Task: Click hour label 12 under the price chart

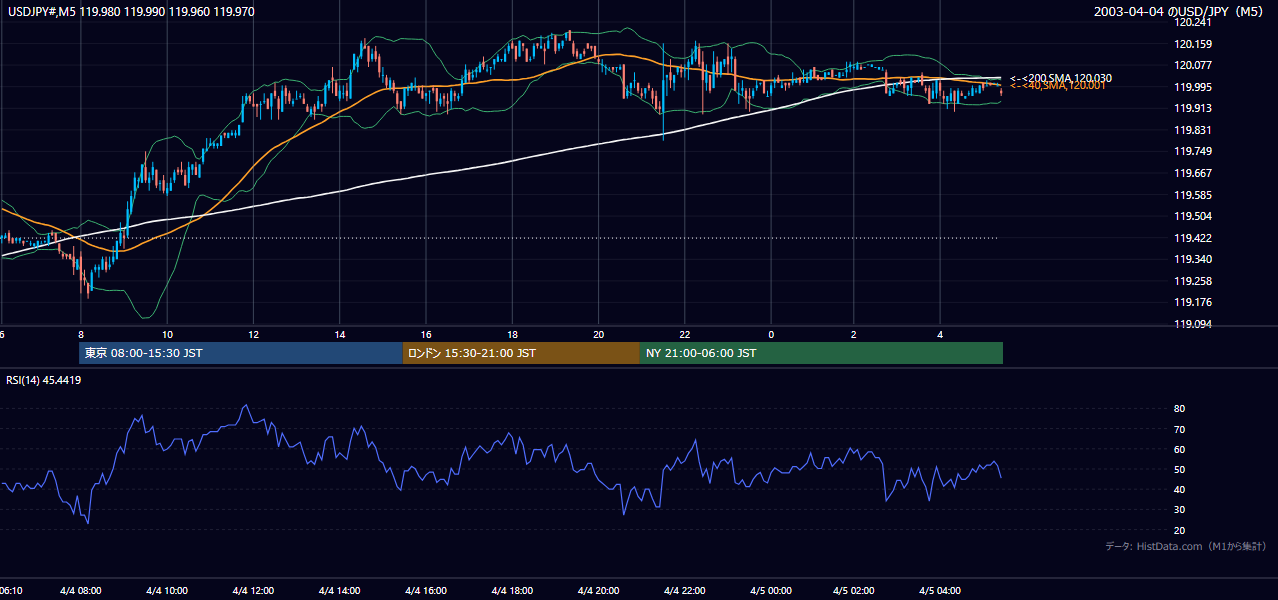Action: pyautogui.click(x=253, y=334)
